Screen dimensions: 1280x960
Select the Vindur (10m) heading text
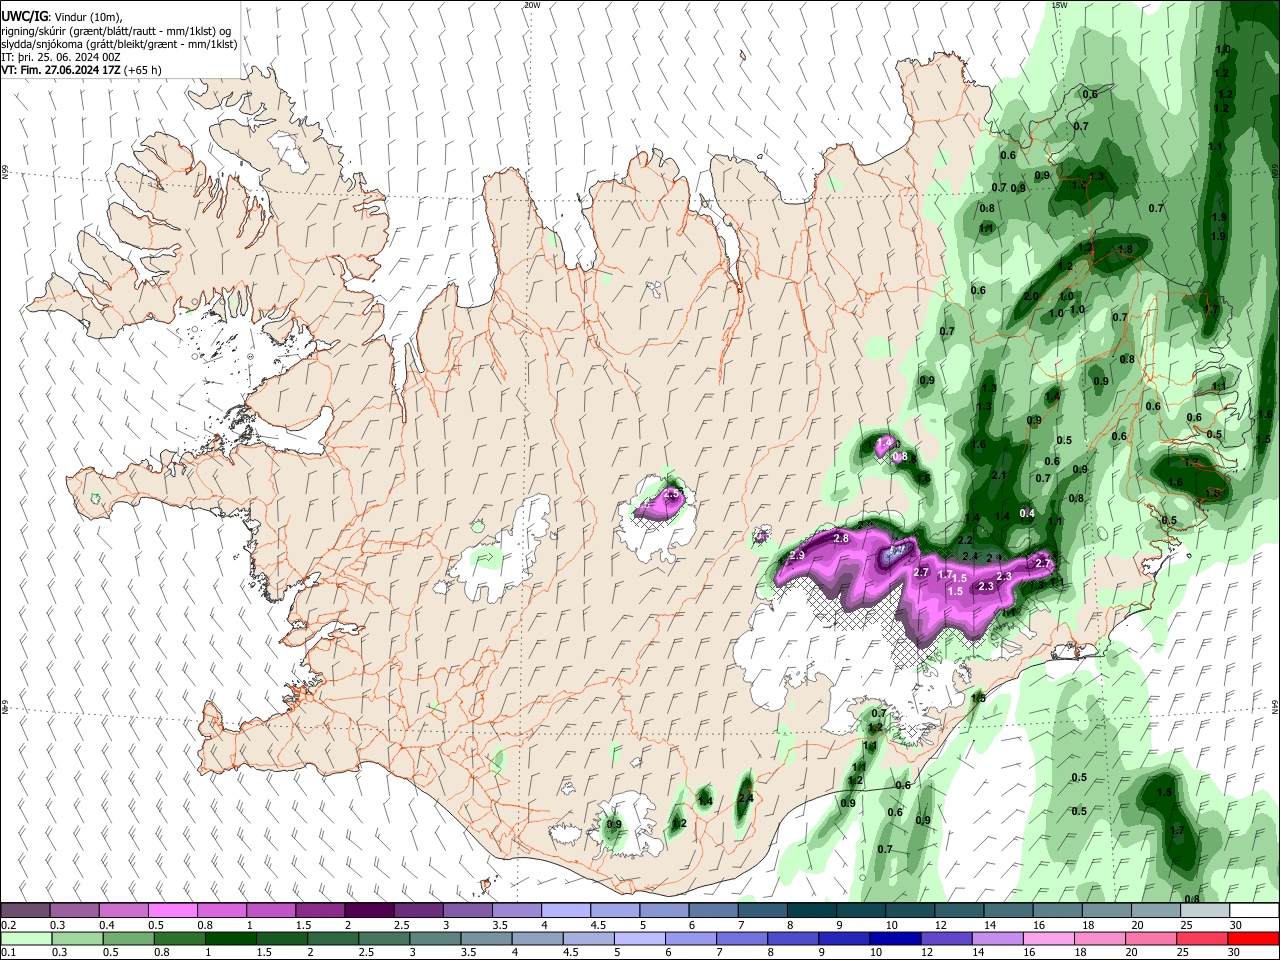tap(87, 17)
